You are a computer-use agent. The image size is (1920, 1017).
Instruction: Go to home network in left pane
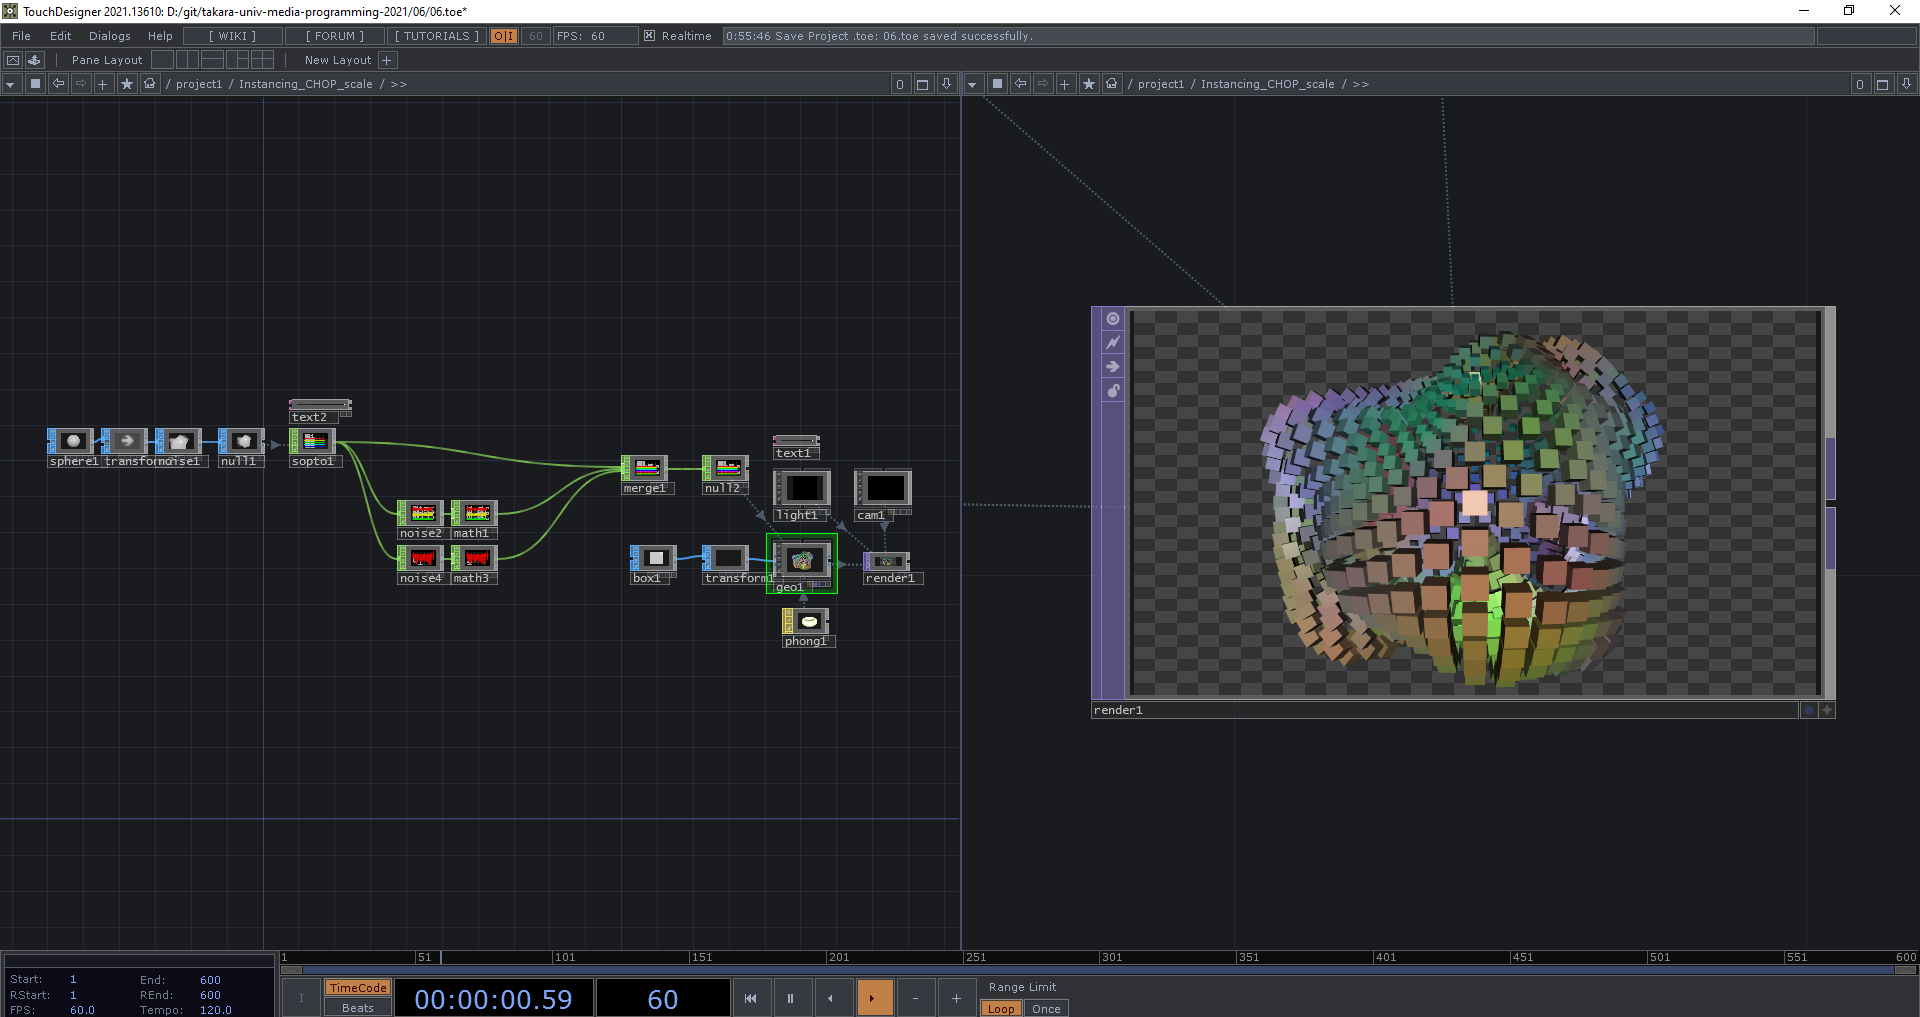[149, 84]
